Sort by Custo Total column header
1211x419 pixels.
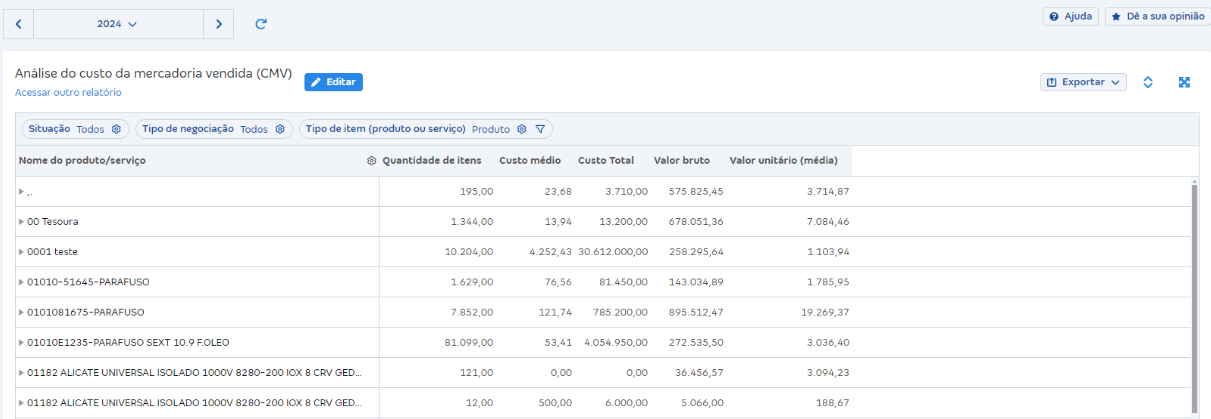tap(606, 161)
